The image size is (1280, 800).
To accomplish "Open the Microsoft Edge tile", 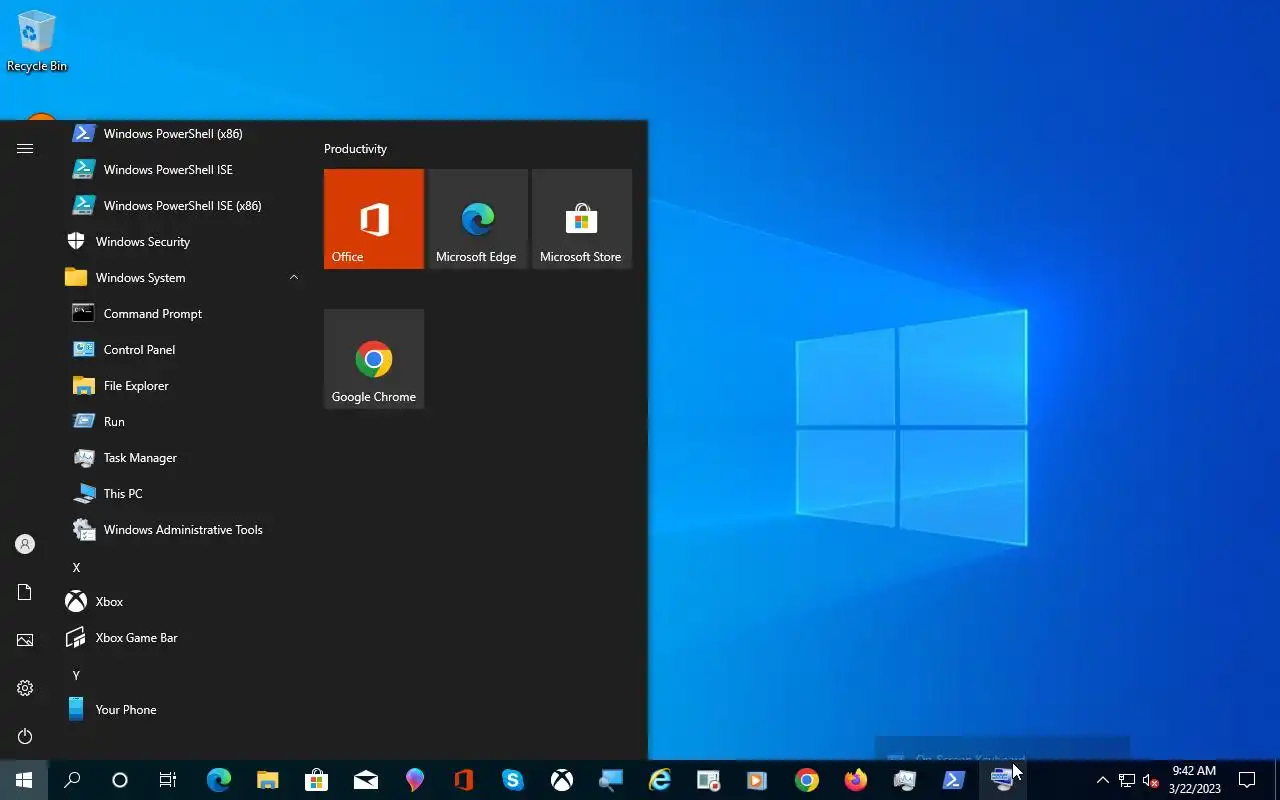I will (478, 219).
